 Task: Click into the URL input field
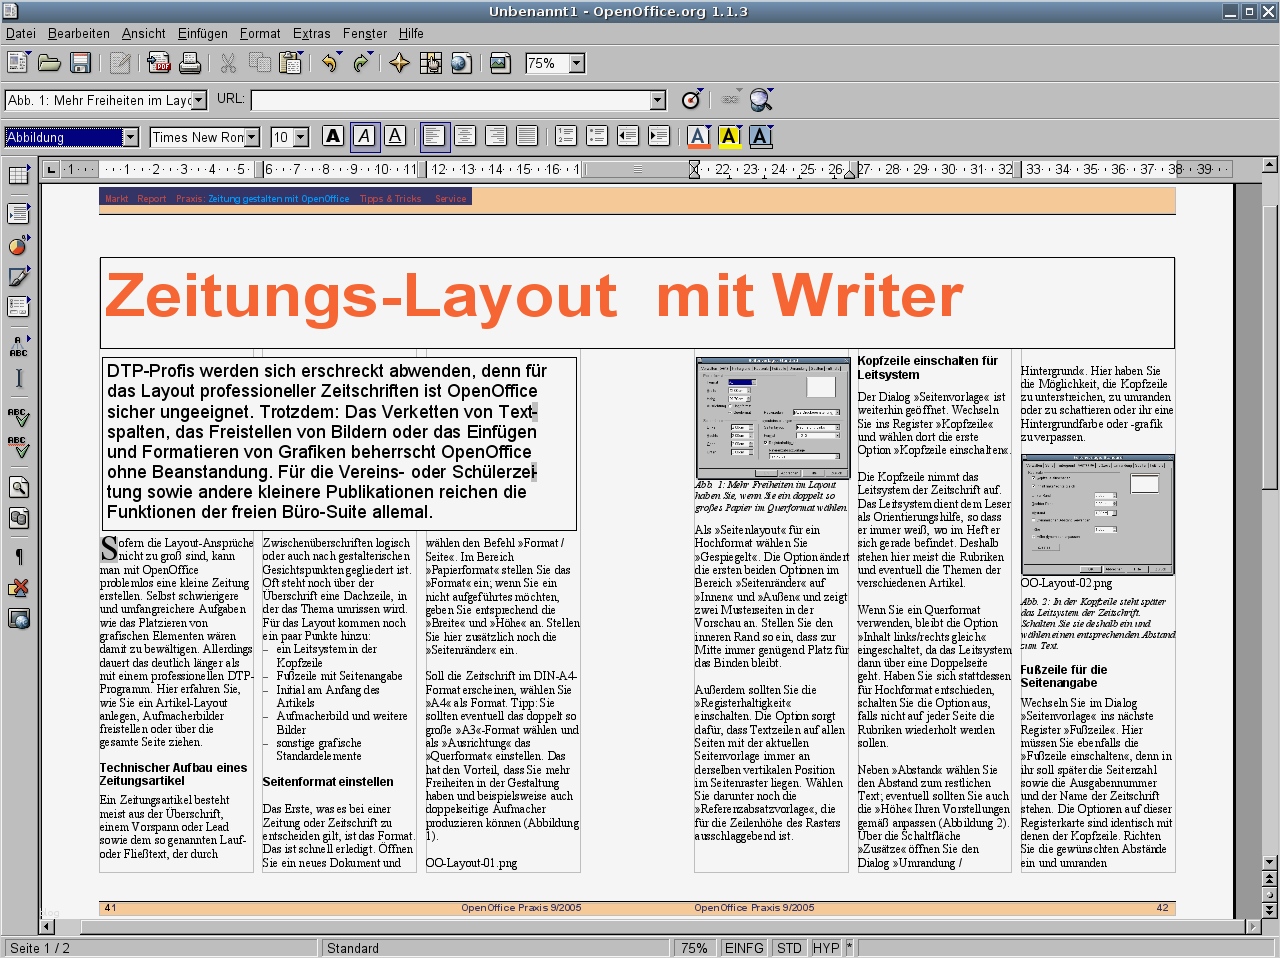(450, 100)
